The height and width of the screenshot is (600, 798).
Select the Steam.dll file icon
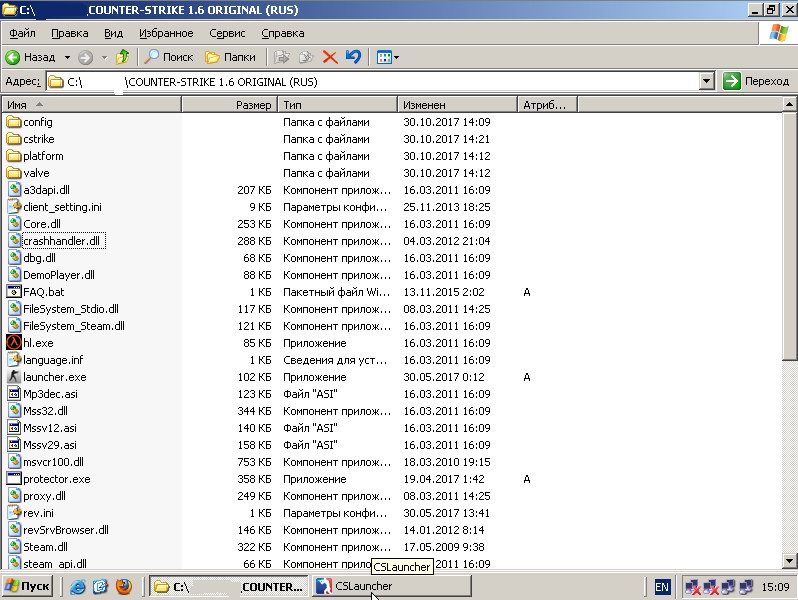coord(14,547)
